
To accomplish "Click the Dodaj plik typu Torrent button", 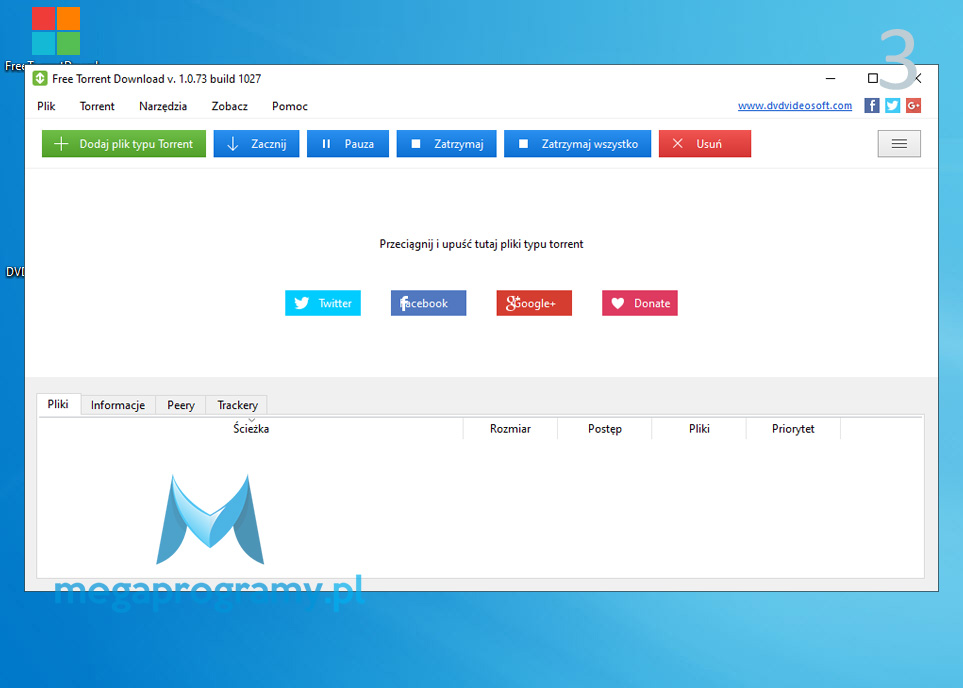I will pos(124,144).
